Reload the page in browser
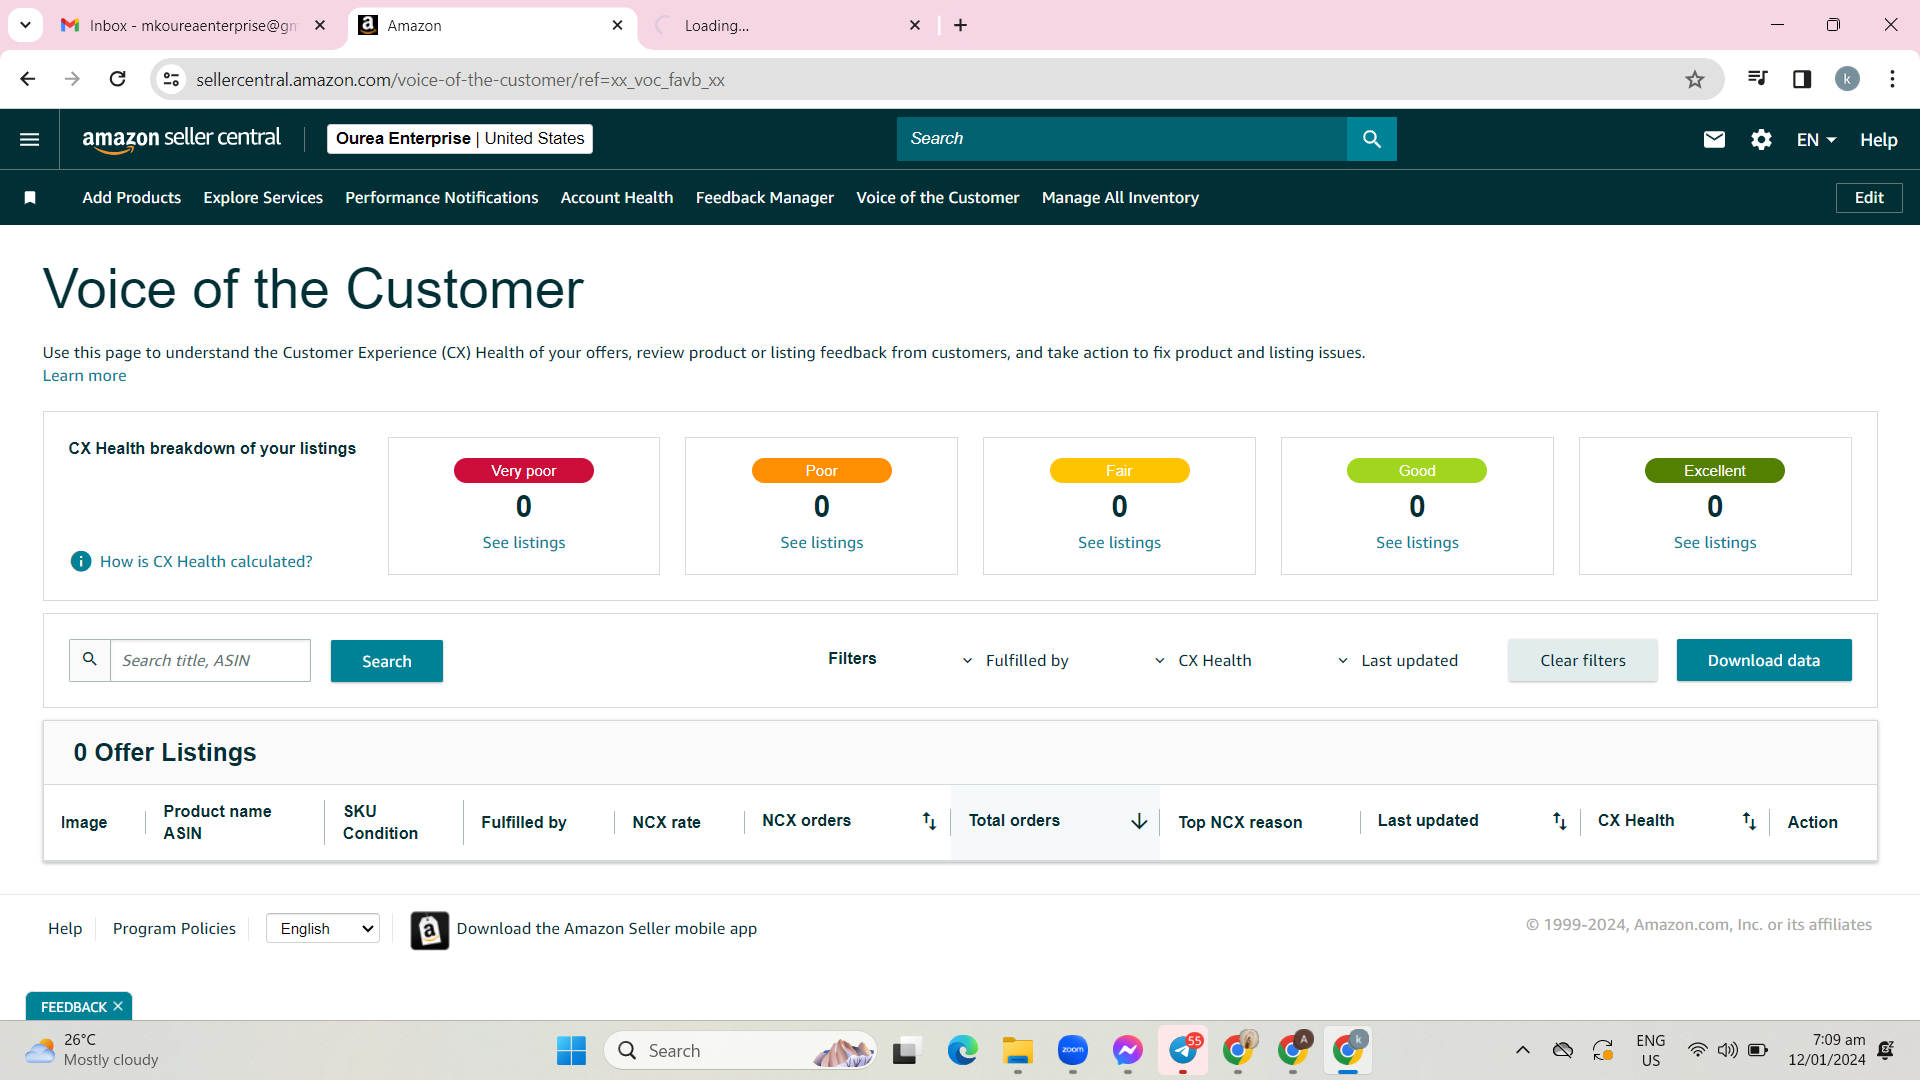Viewport: 1920px width, 1080px height. [117, 79]
